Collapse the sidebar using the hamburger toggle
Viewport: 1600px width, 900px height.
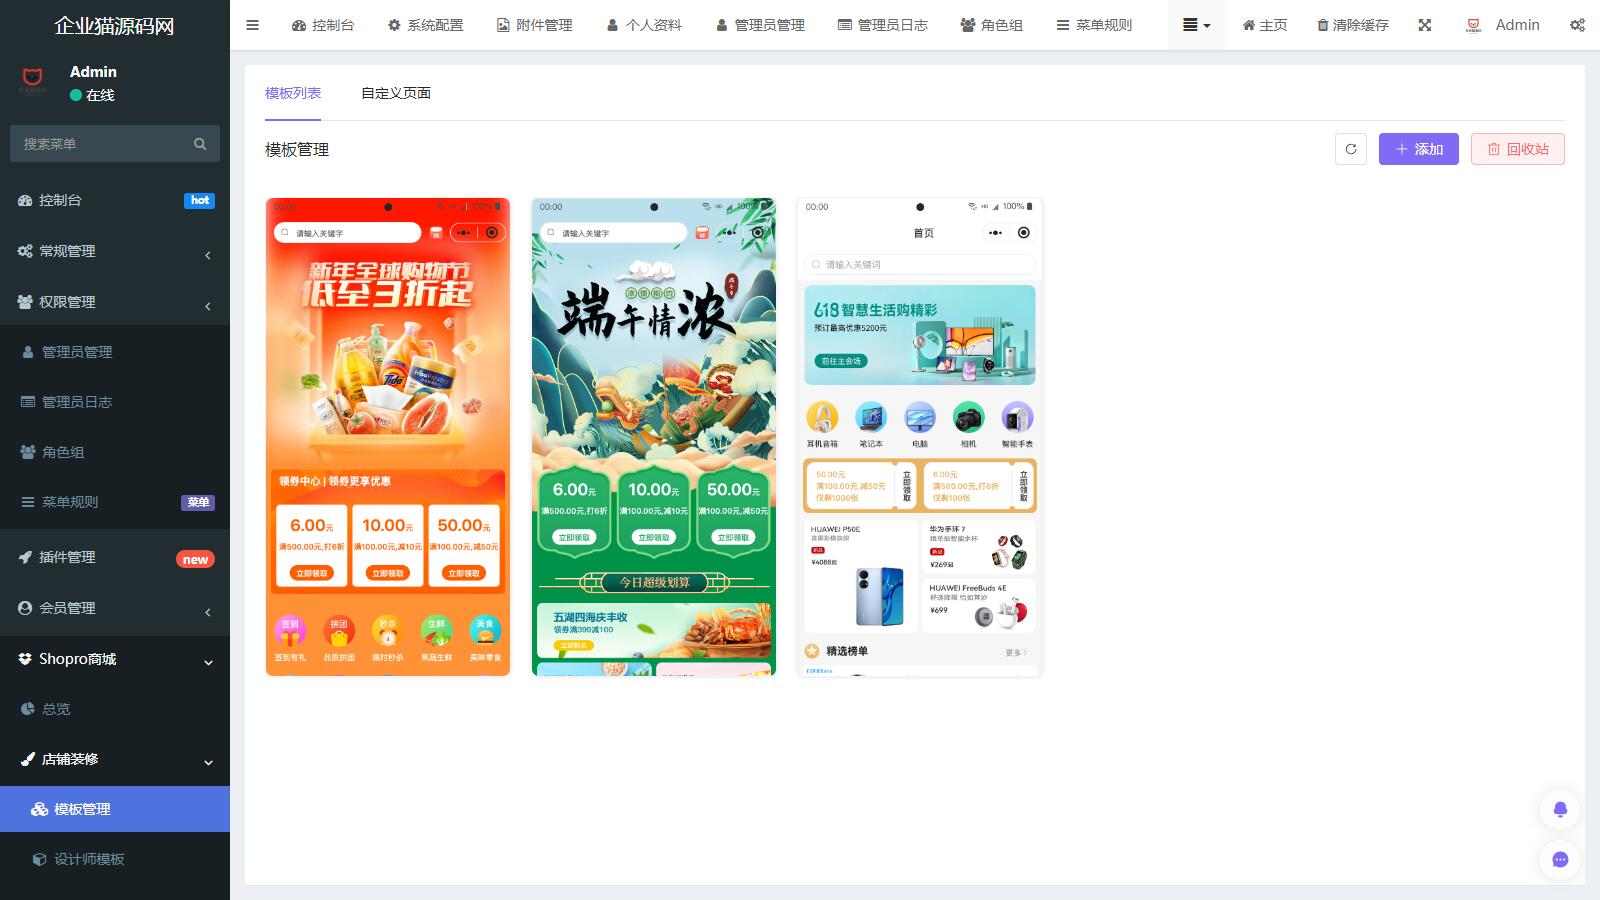point(252,25)
